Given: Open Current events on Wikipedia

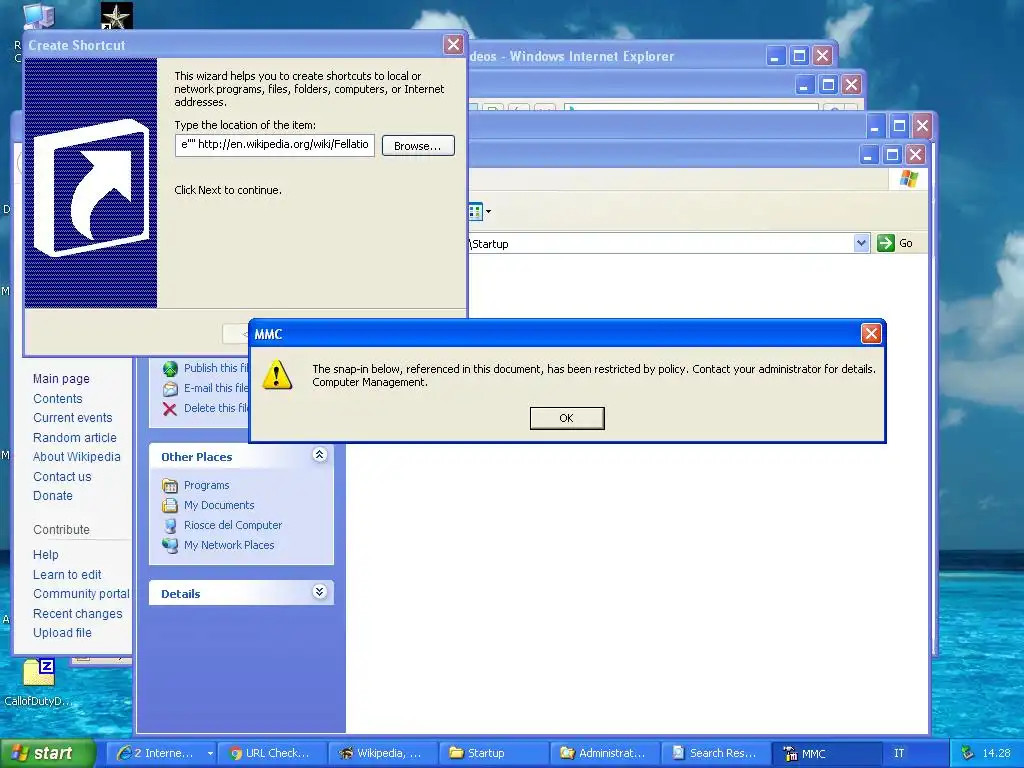Looking at the screenshot, I should (x=72, y=418).
